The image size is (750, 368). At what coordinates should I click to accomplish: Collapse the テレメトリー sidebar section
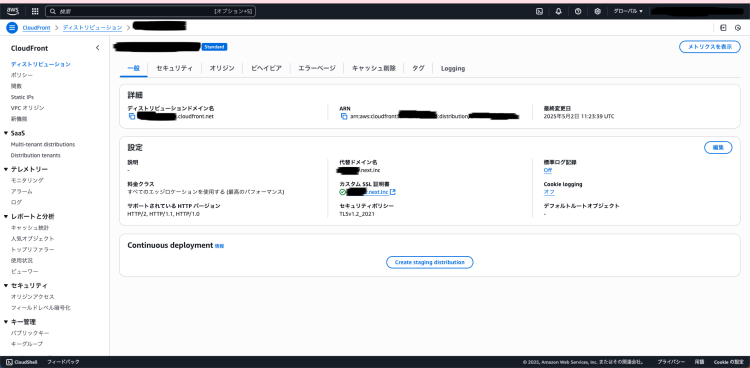pos(6,169)
